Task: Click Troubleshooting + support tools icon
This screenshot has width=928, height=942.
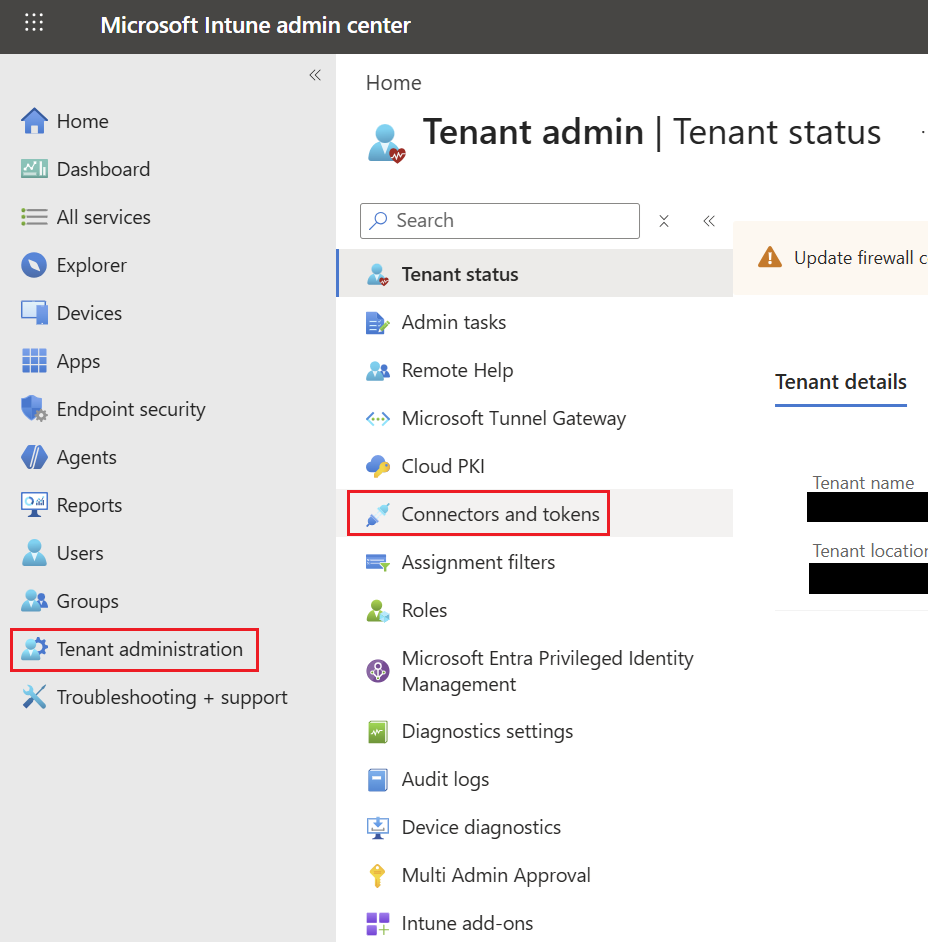Action: click(x=34, y=697)
